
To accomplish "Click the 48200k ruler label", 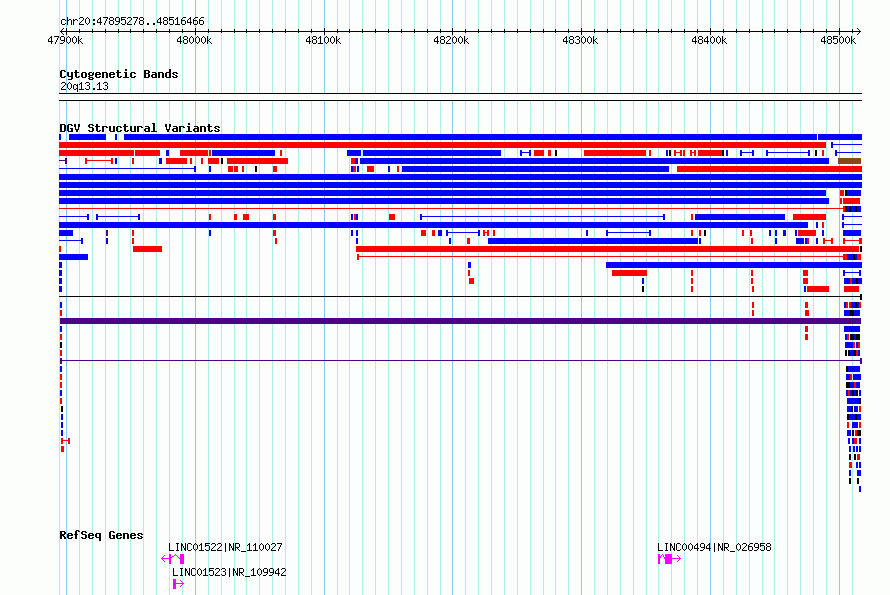I will coord(451,40).
